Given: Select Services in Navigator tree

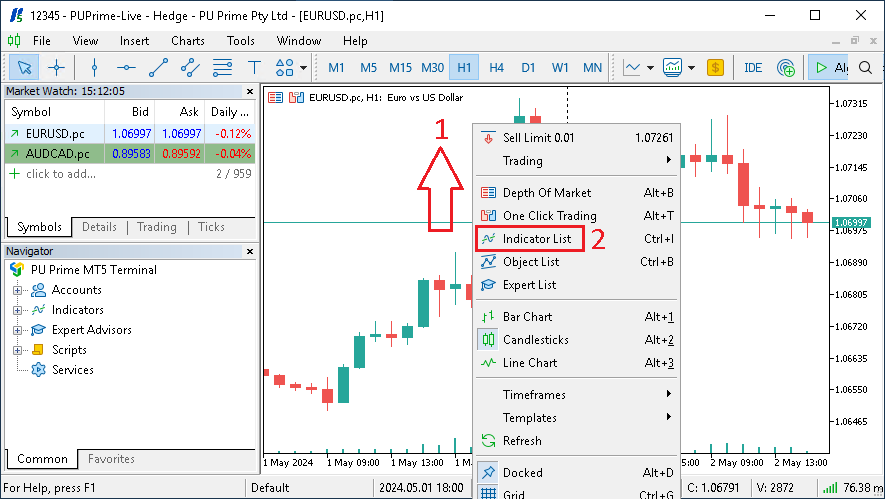Looking at the screenshot, I should [x=73, y=370].
